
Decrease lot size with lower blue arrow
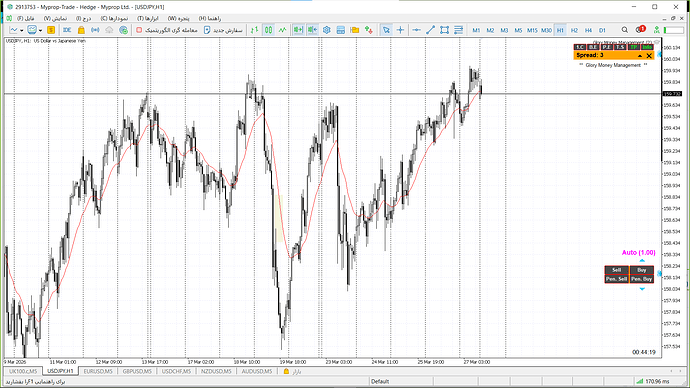click(642, 289)
